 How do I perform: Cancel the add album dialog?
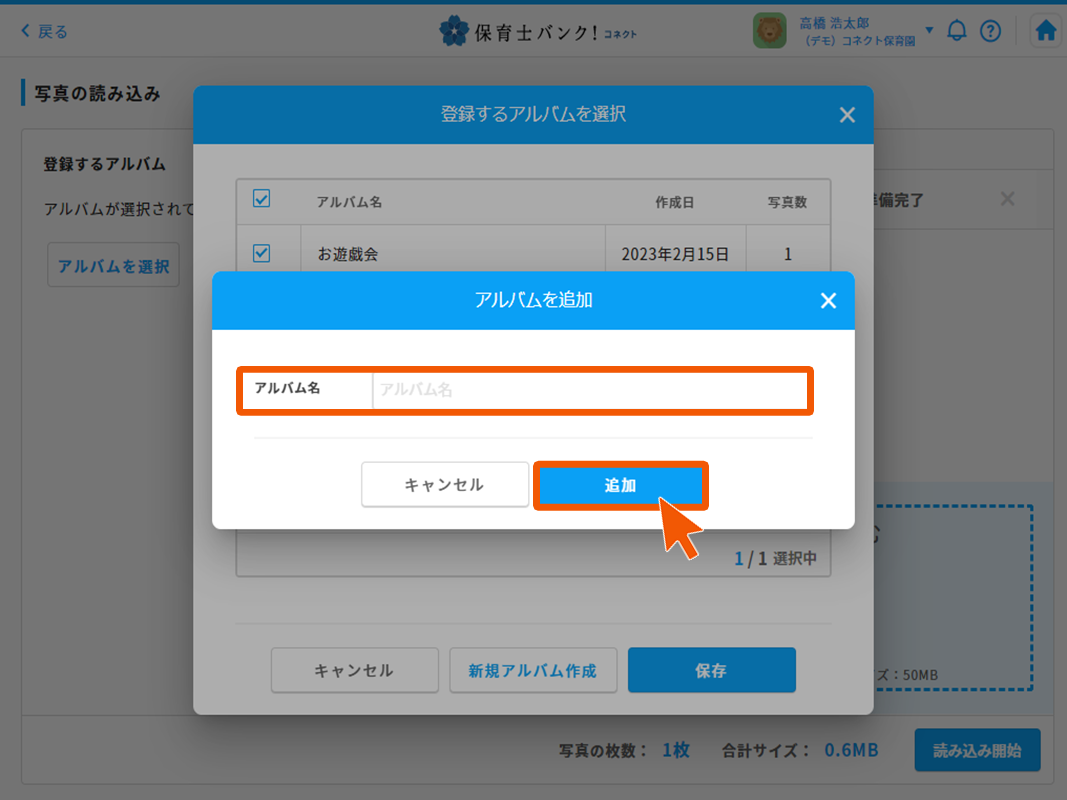[x=445, y=485]
